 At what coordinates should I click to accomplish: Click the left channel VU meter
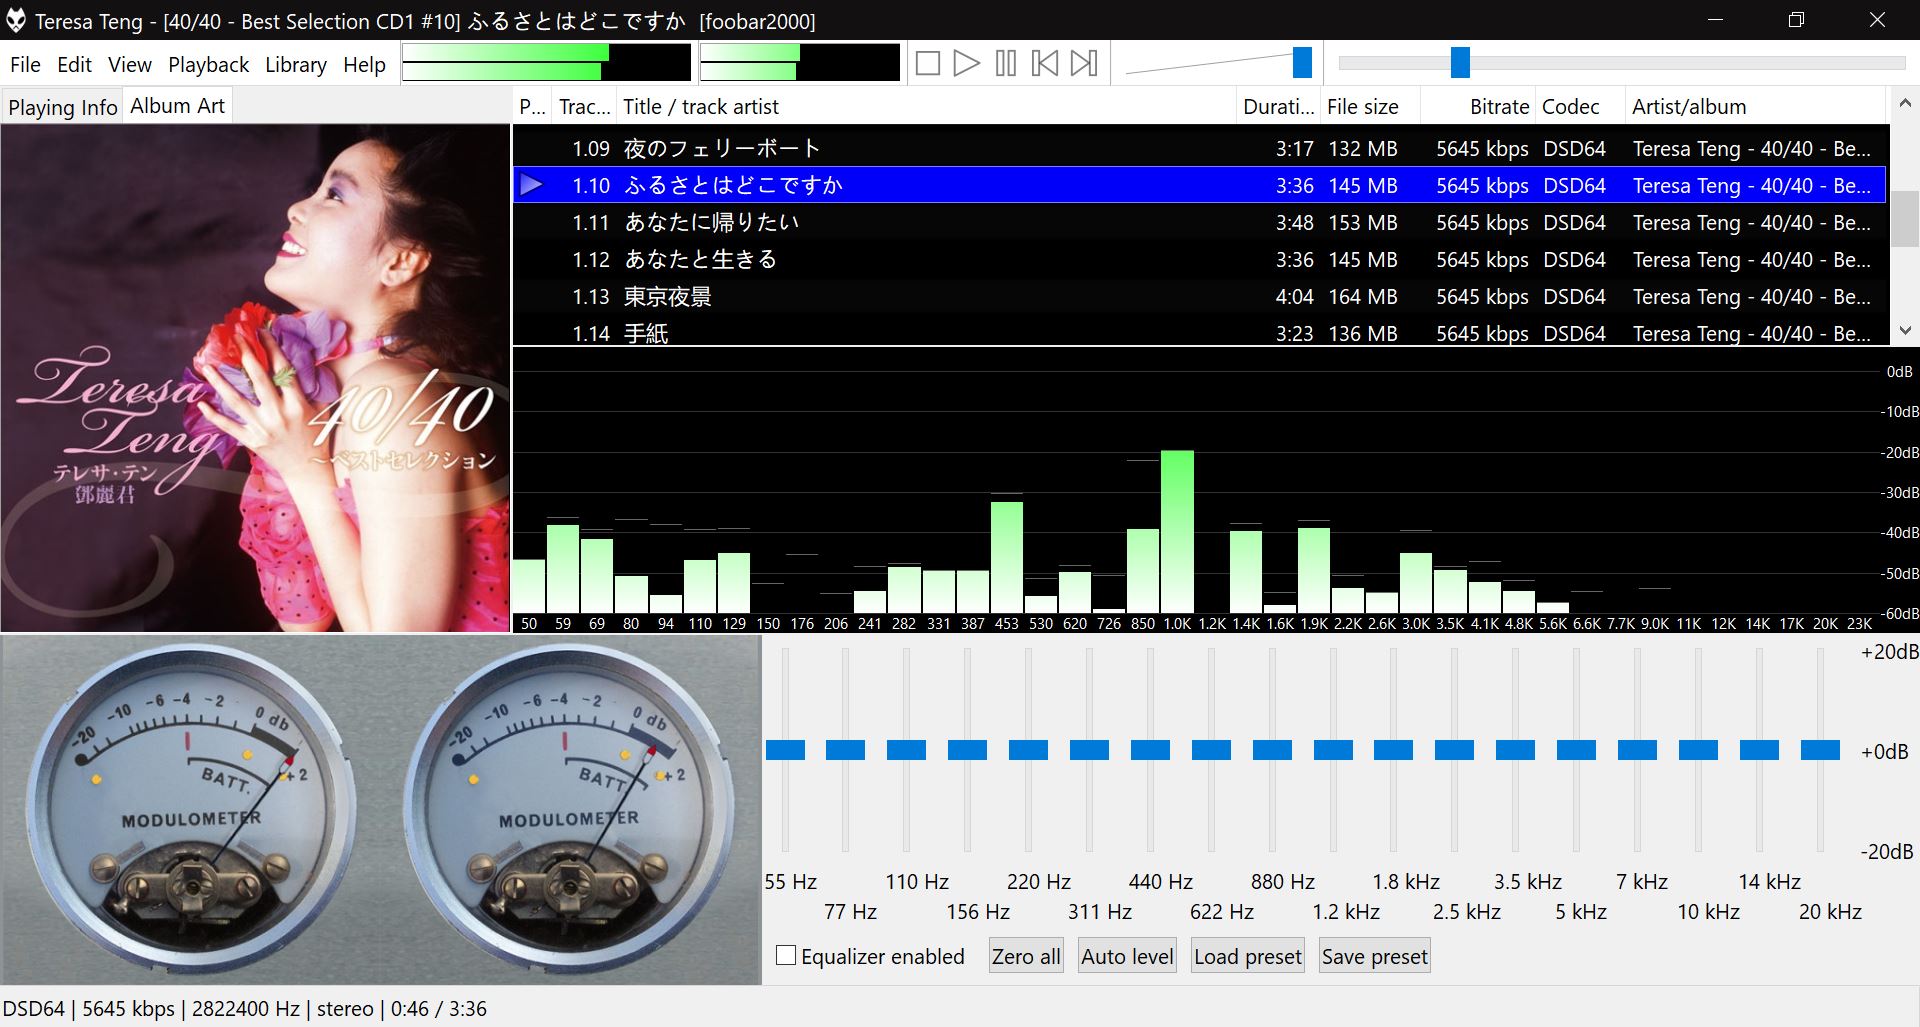coord(190,808)
